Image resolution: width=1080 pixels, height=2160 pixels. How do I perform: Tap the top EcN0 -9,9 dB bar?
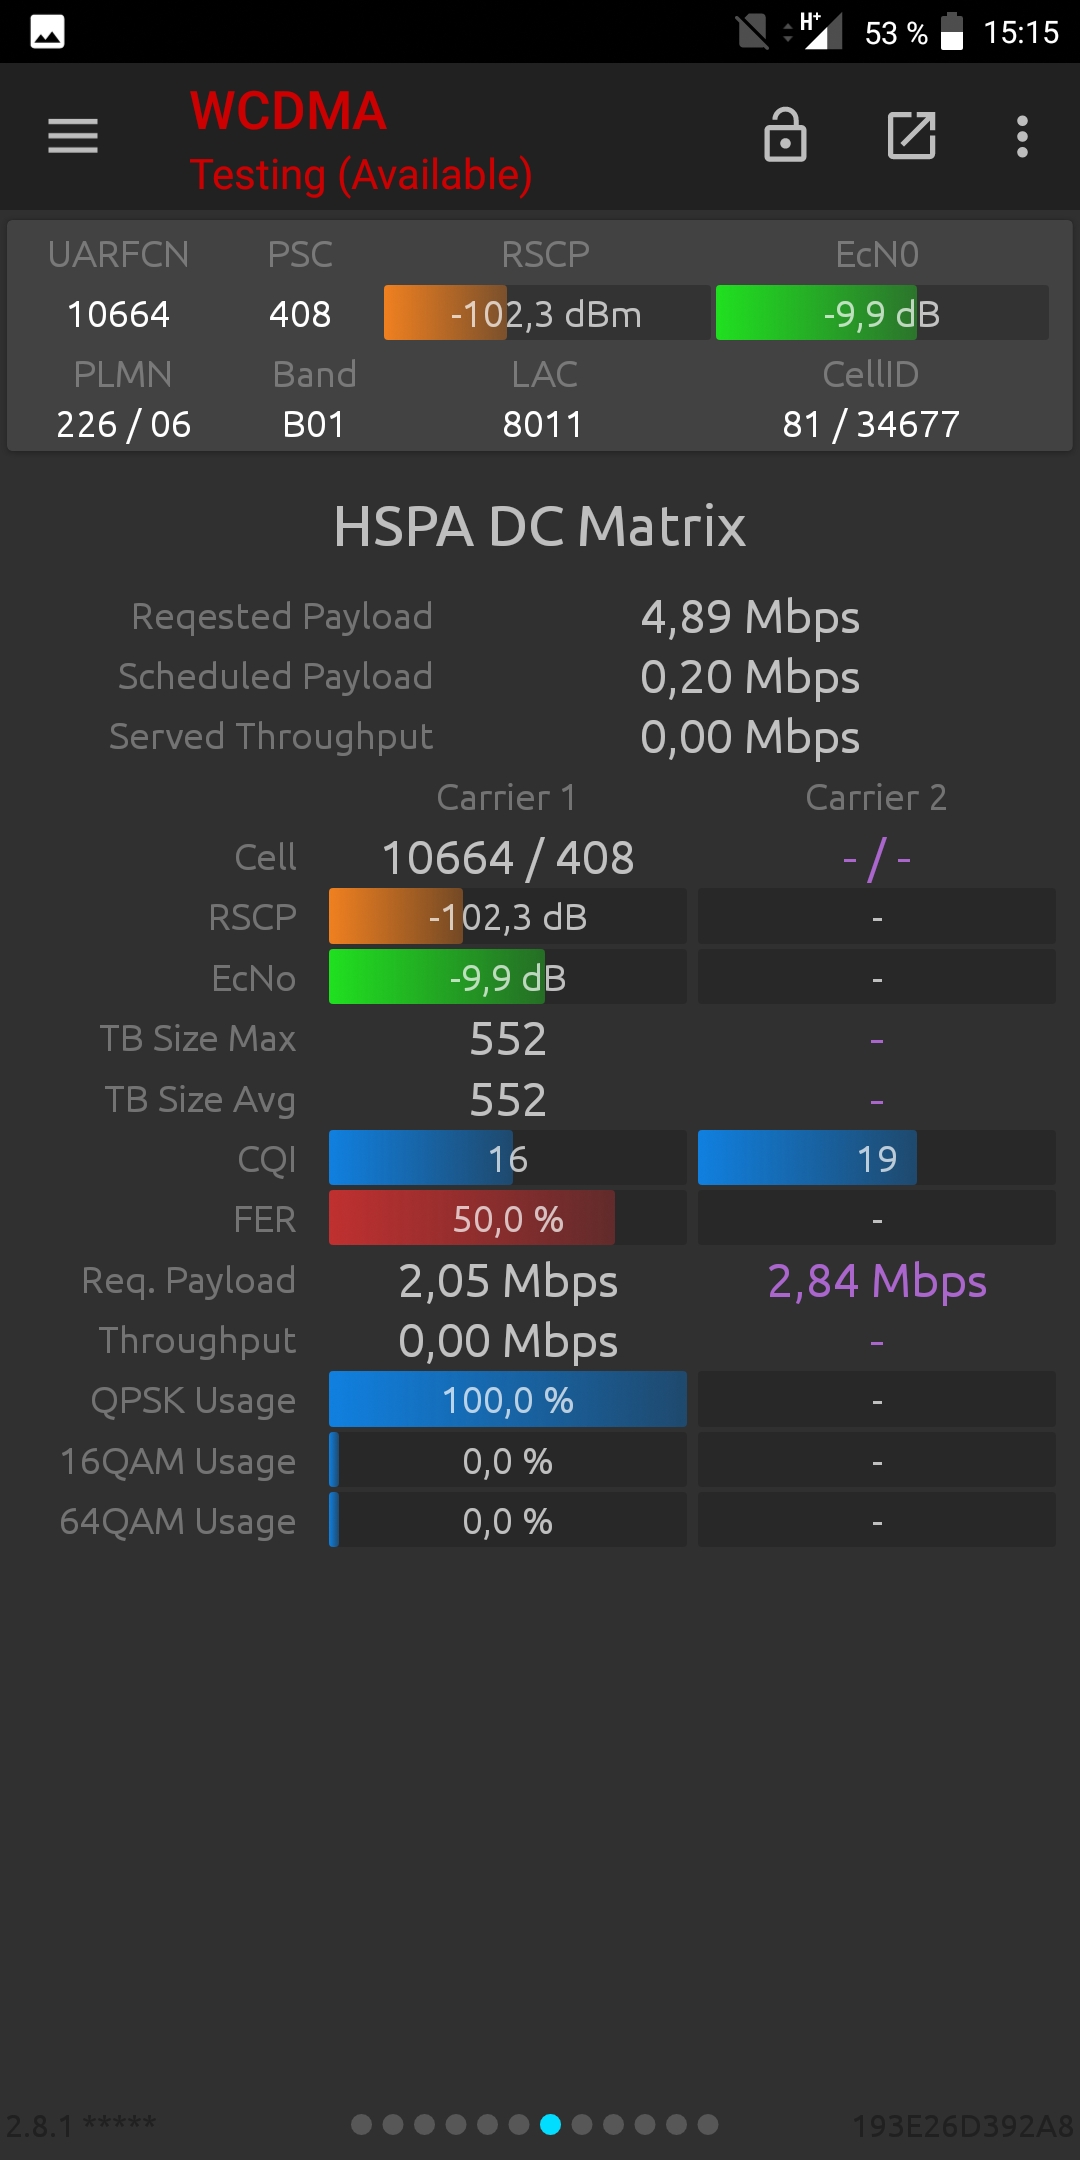point(882,313)
